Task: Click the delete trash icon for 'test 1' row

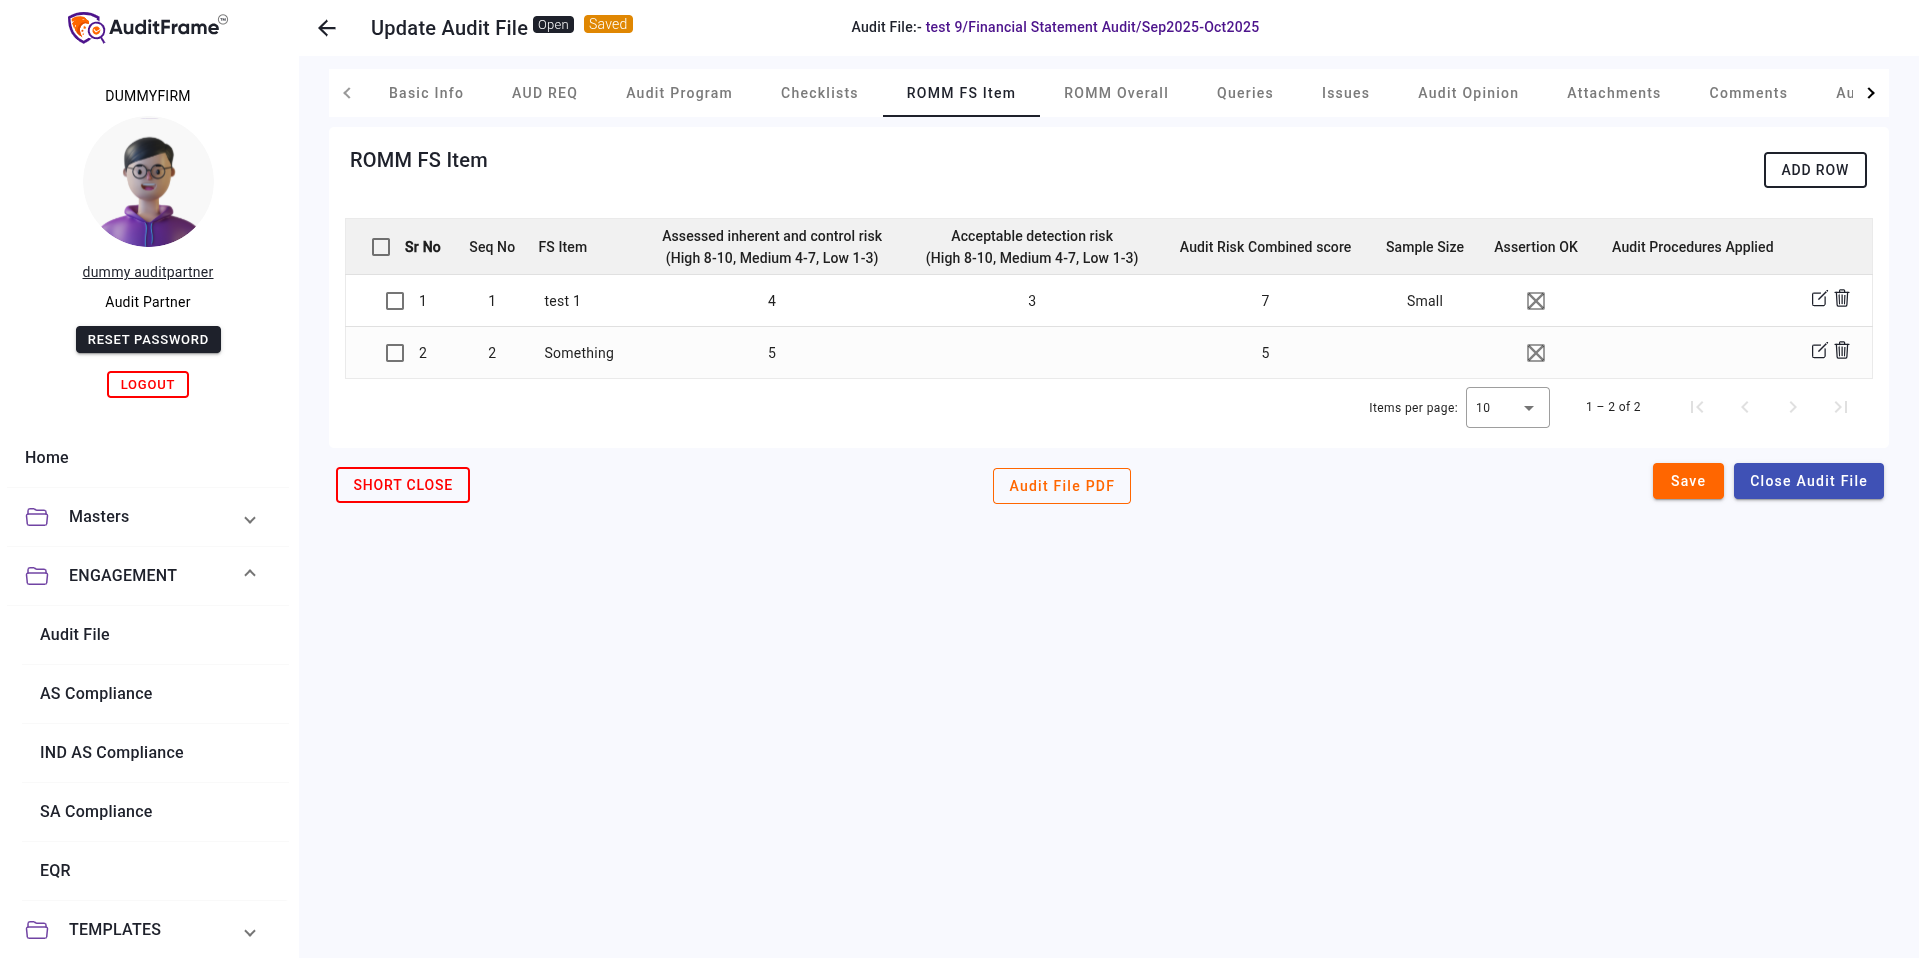Action: point(1842,299)
